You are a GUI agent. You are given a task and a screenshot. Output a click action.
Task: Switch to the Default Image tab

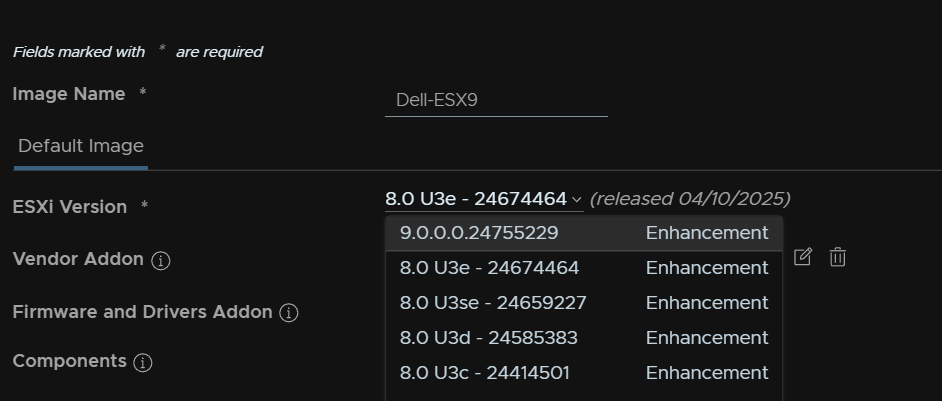tap(81, 146)
